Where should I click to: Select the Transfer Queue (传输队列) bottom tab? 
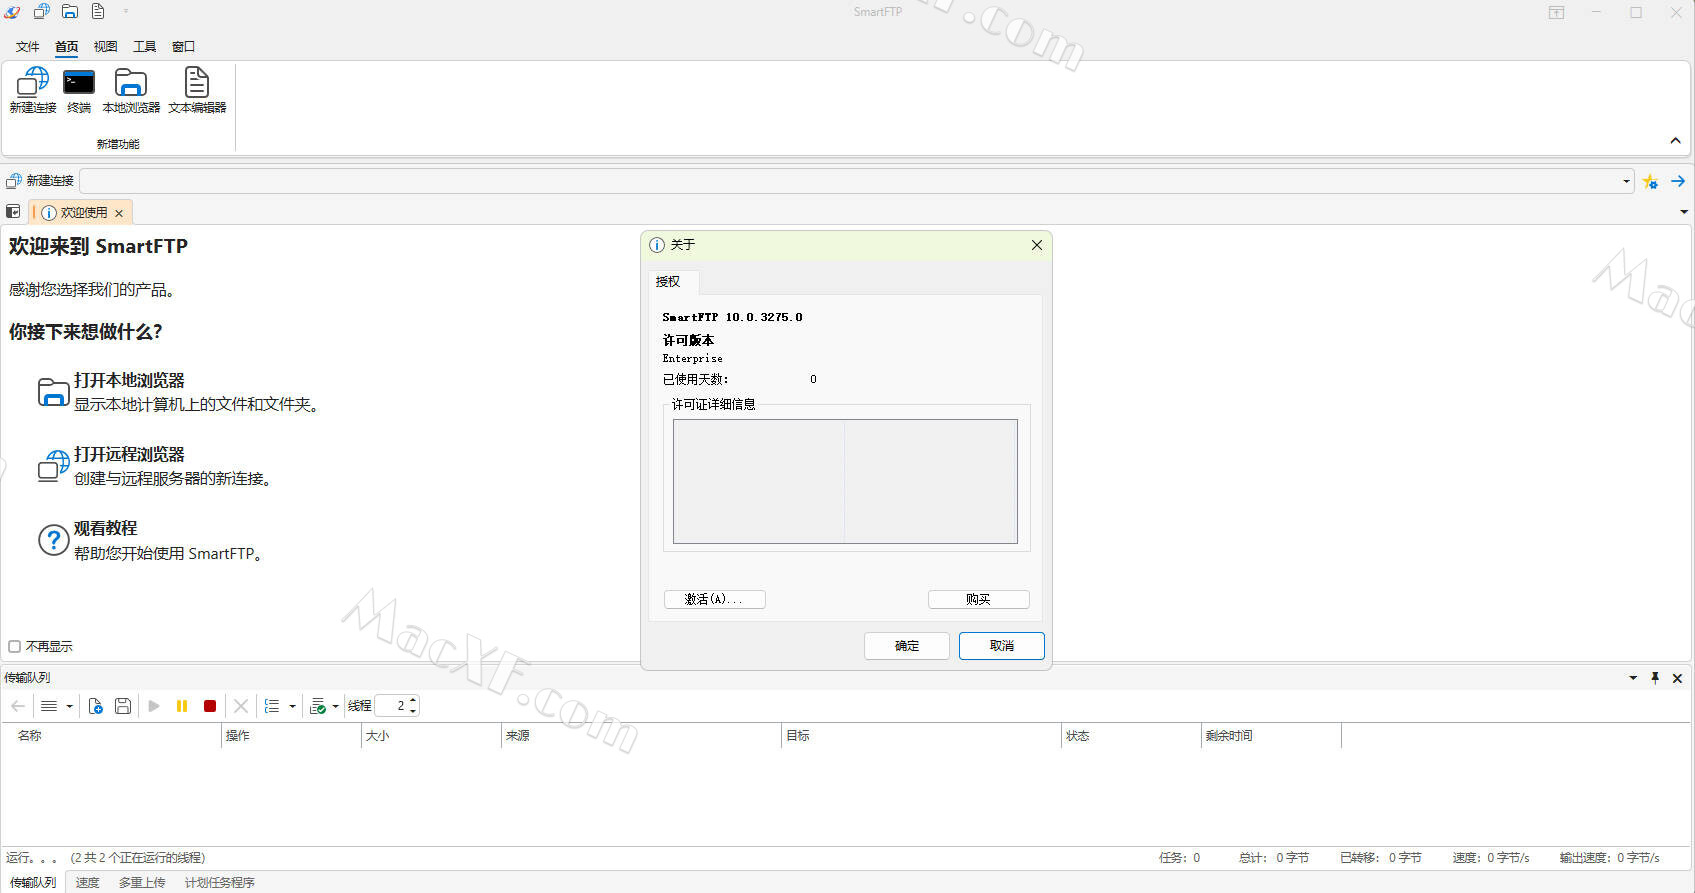(33, 882)
